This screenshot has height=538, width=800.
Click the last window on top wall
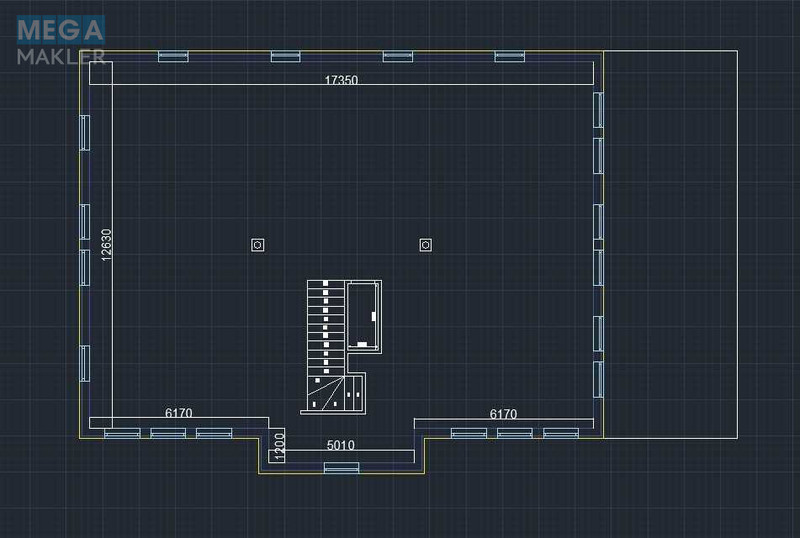510,56
